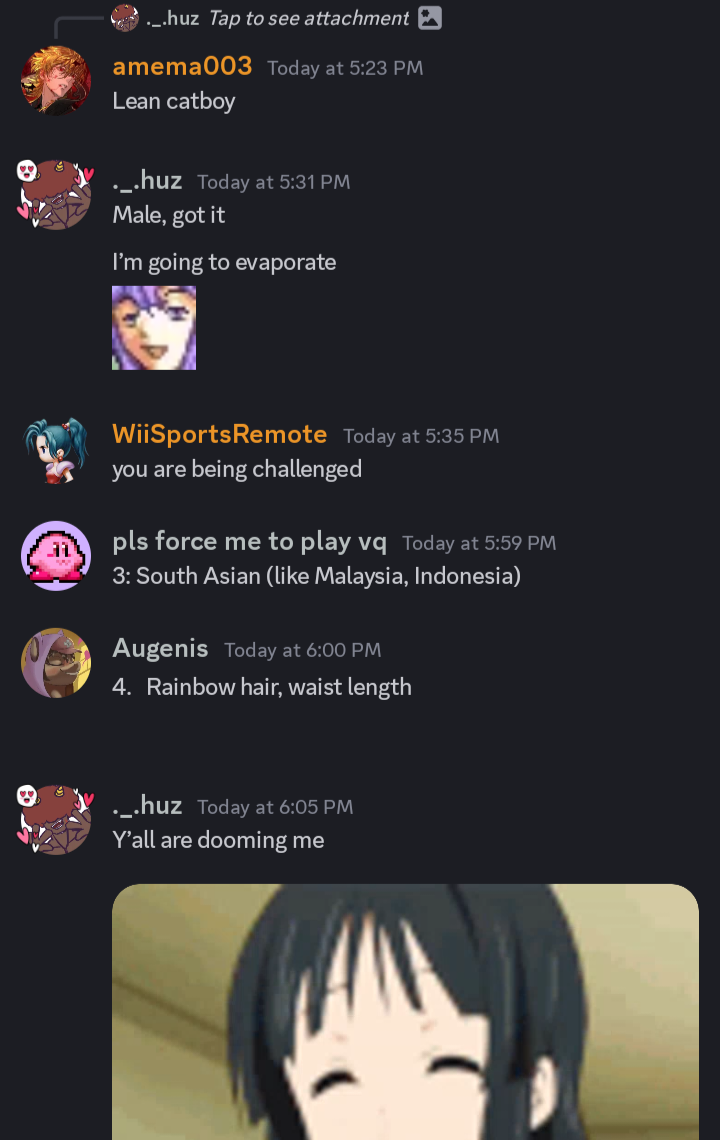This screenshot has width=720, height=1140.
Task: Tap ._.huz avatar beside 'Male, got it'
Action: 56,195
